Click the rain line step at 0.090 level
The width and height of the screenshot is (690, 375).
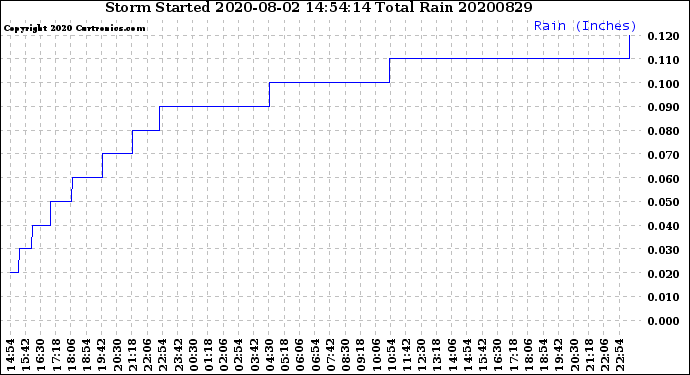(x=214, y=107)
